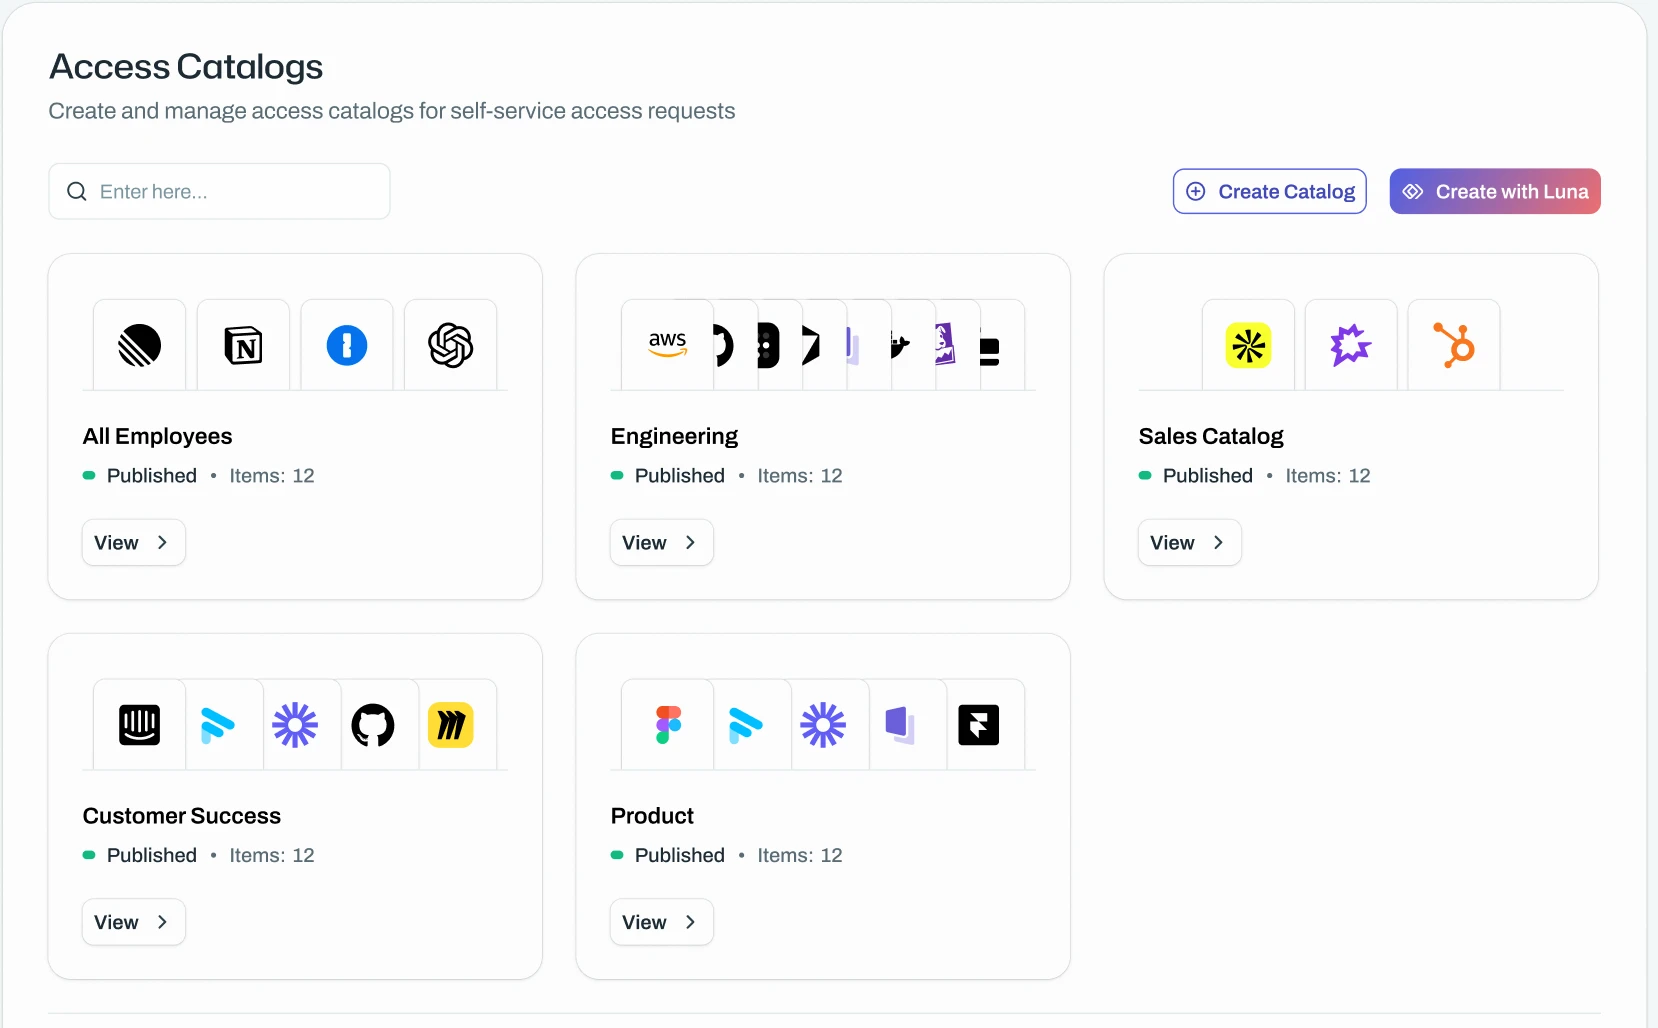The image size is (1658, 1028).
Task: Click the Create with Luna button
Action: (1495, 191)
